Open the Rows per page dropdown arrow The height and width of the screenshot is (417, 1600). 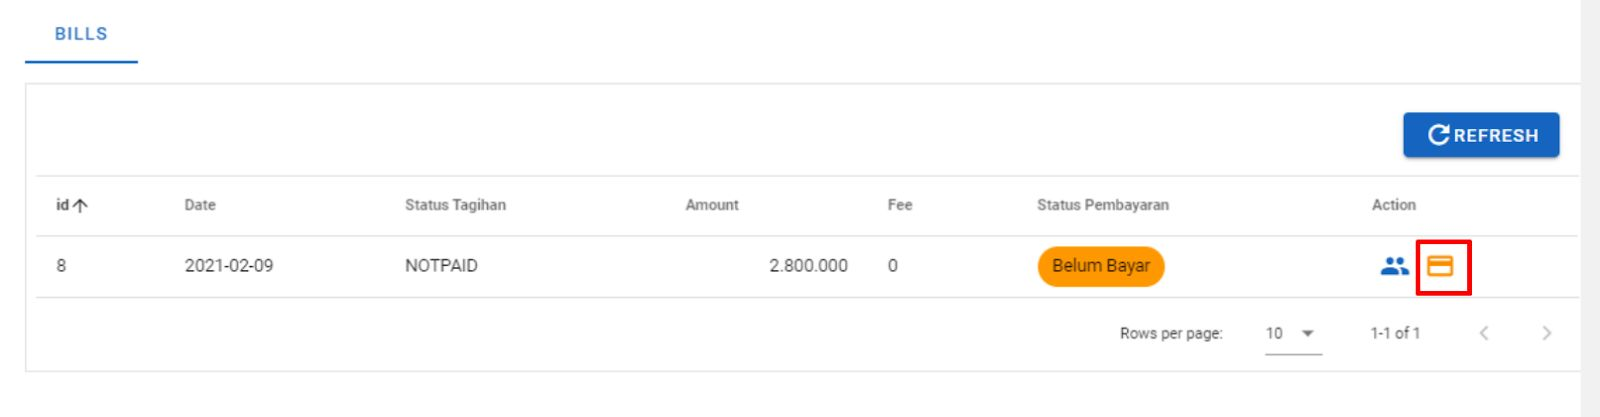1307,333
